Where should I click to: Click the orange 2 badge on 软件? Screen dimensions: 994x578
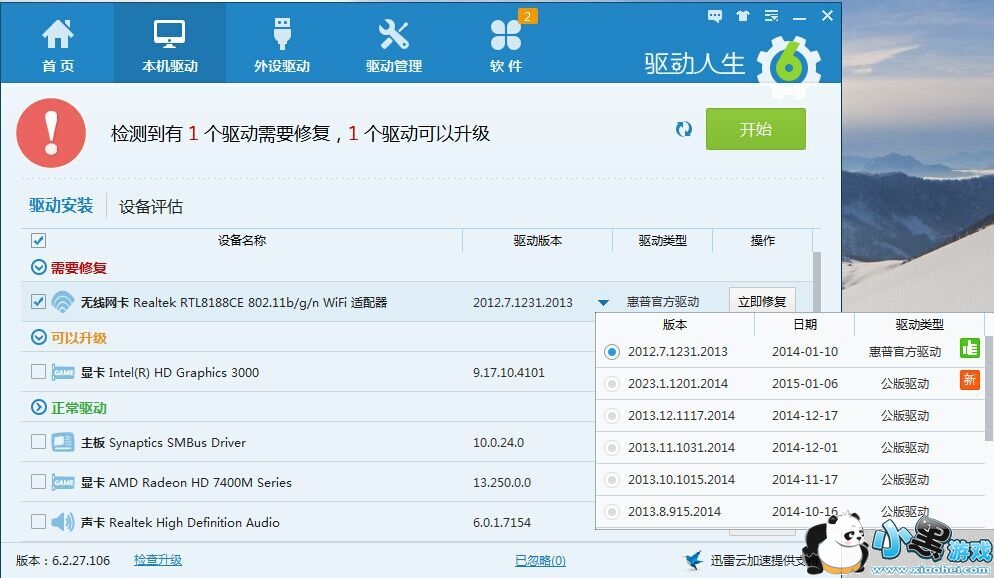click(x=527, y=16)
